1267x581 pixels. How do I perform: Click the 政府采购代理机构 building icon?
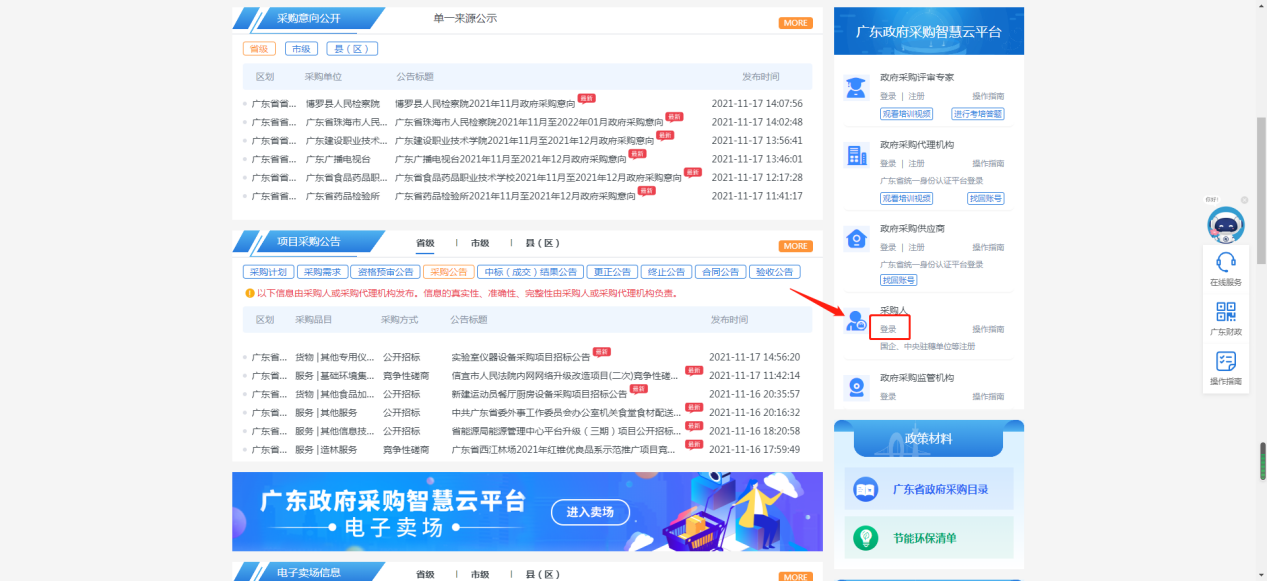point(857,155)
